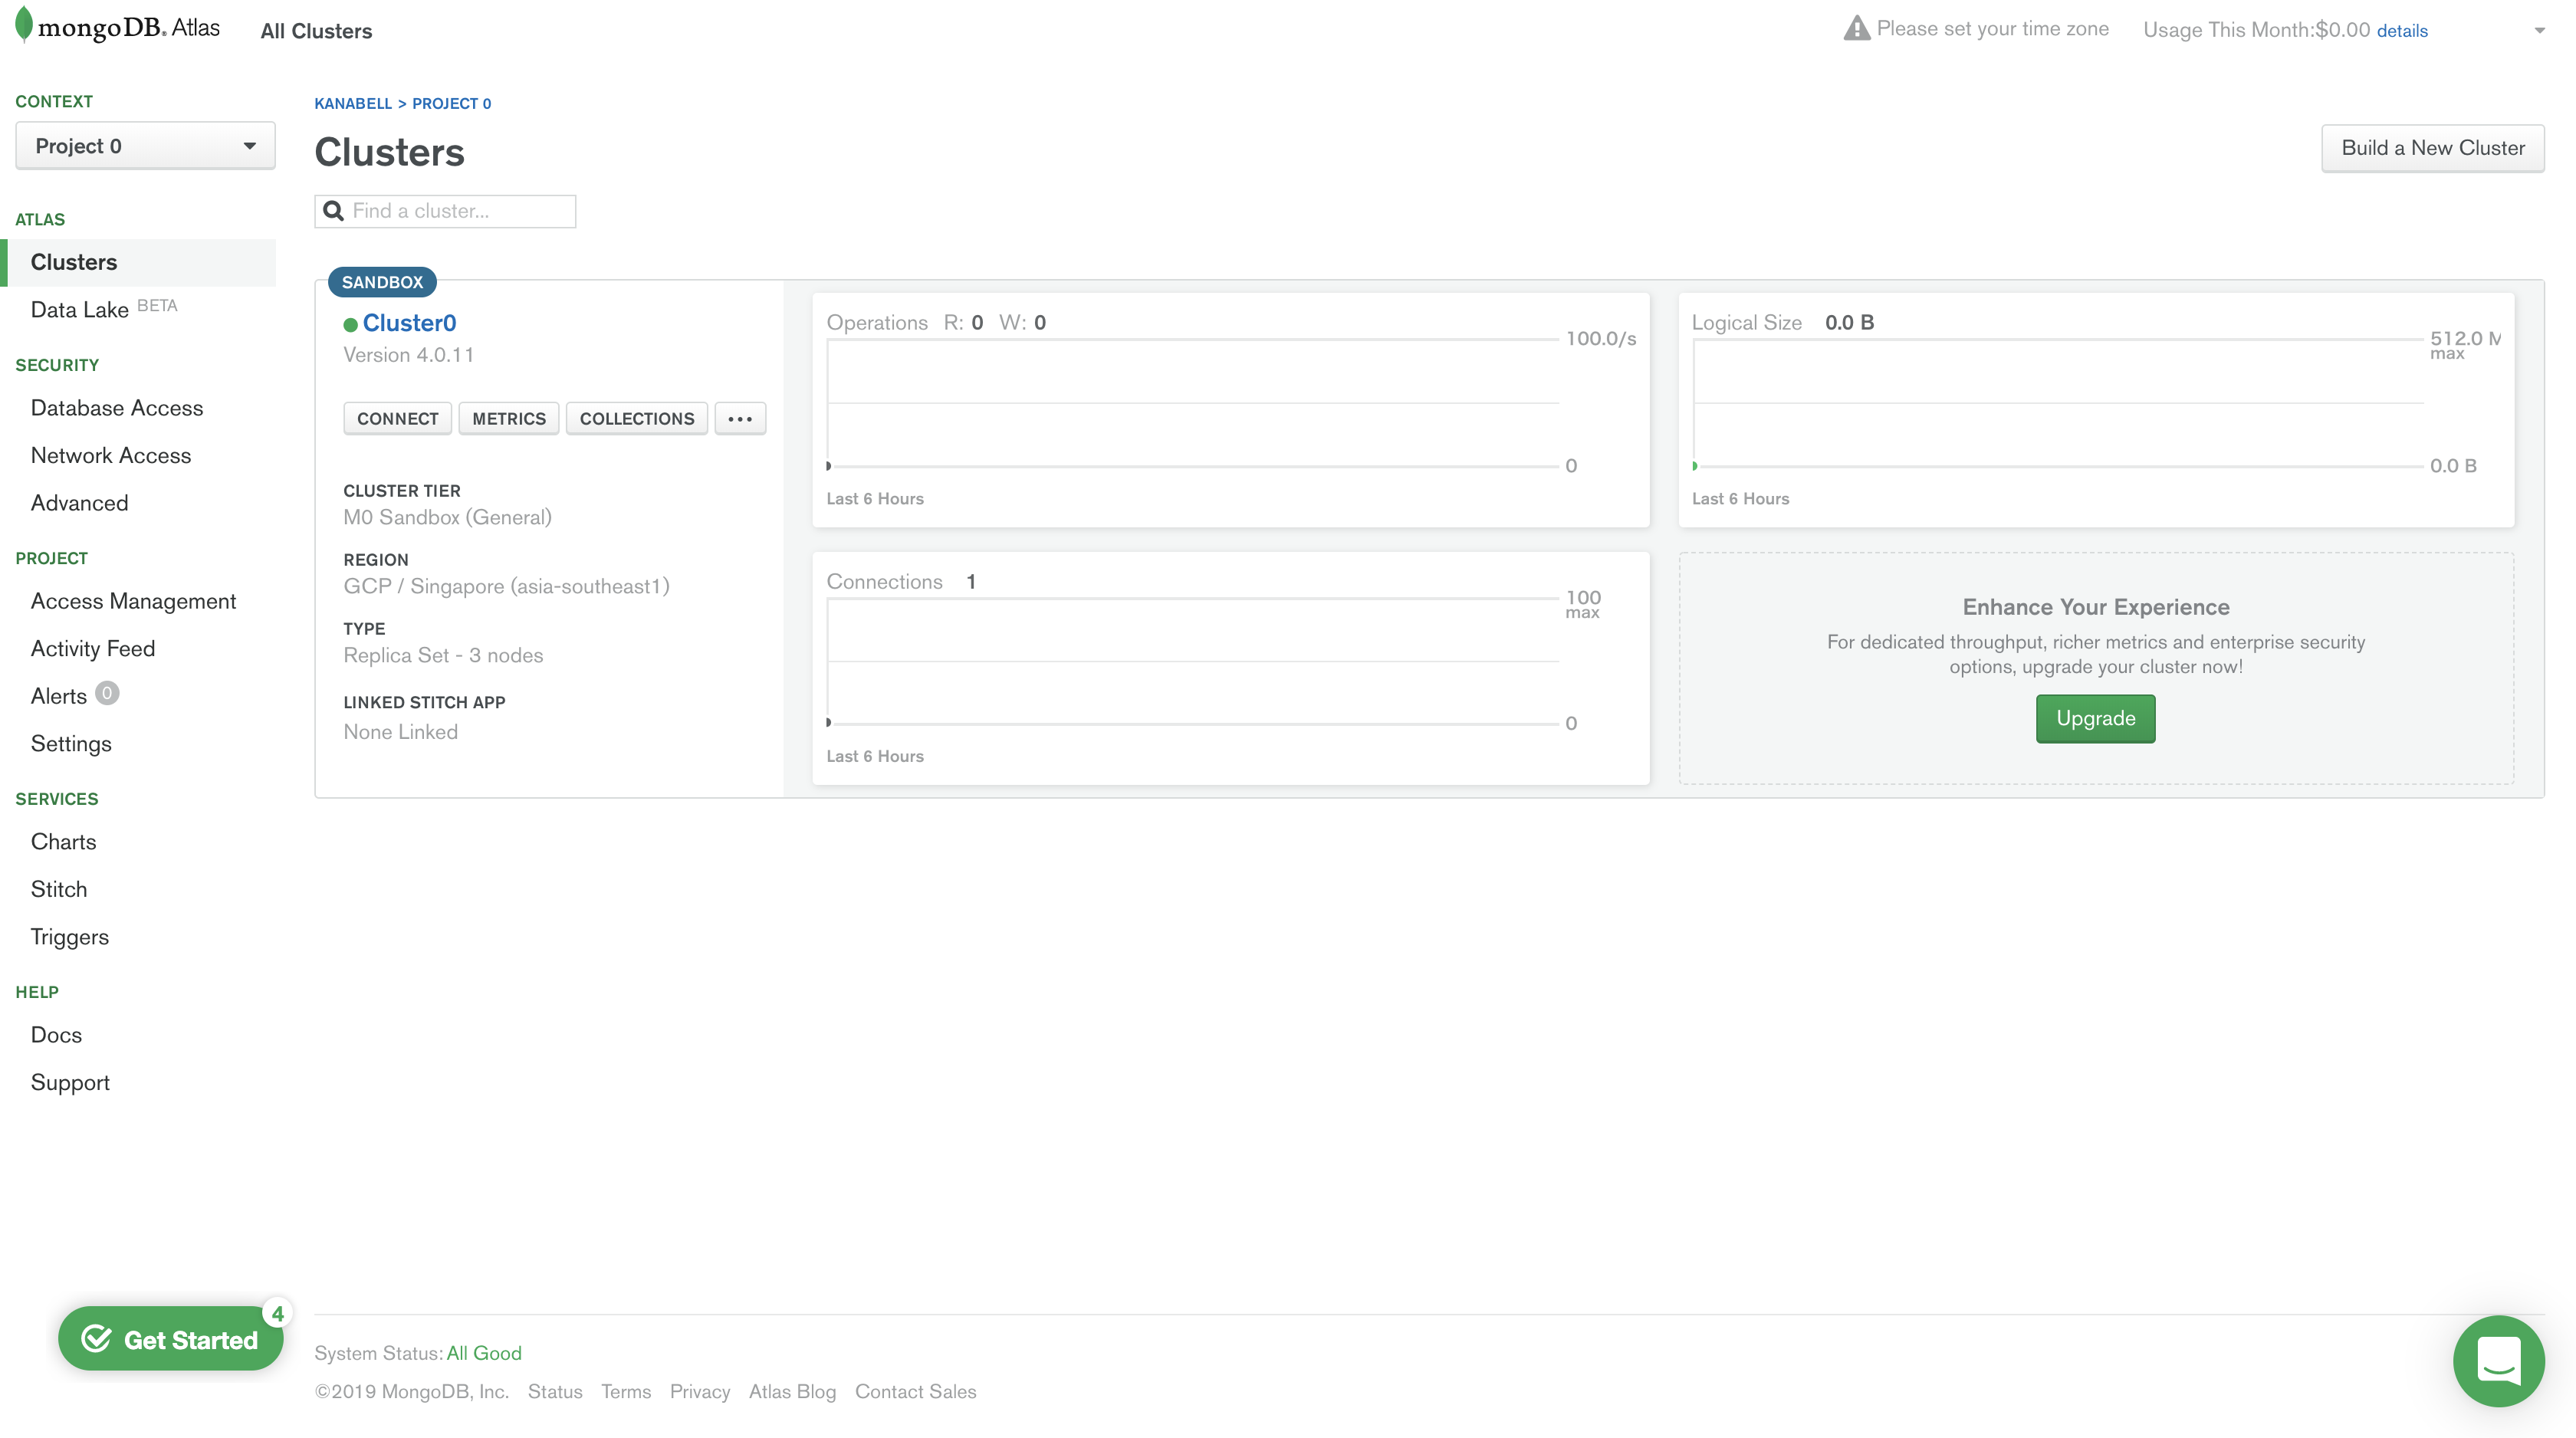The width and height of the screenshot is (2576, 1438).
Task: Open the Atlas Blog footer link
Action: point(792,1391)
